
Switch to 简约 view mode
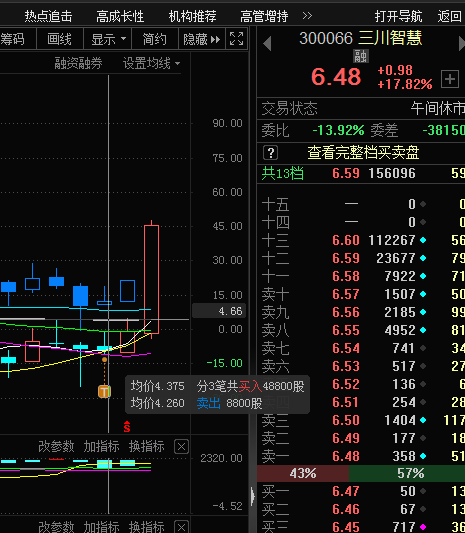click(x=155, y=39)
